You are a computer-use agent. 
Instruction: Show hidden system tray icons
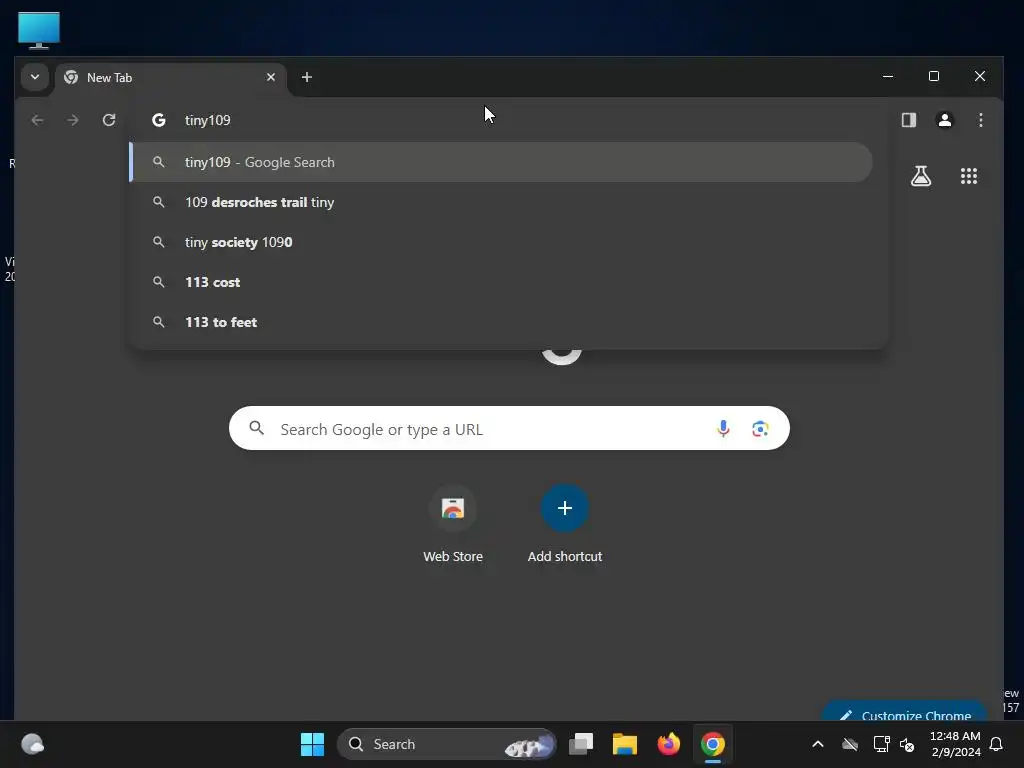click(818, 744)
